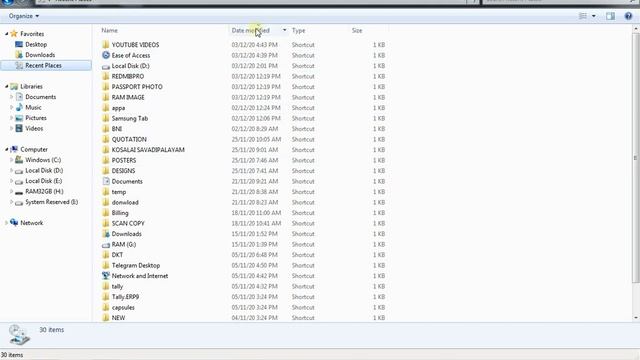The image size is (640, 360).
Task: Open Downloads in Favorites sidebar
Action: pyautogui.click(x=40, y=55)
